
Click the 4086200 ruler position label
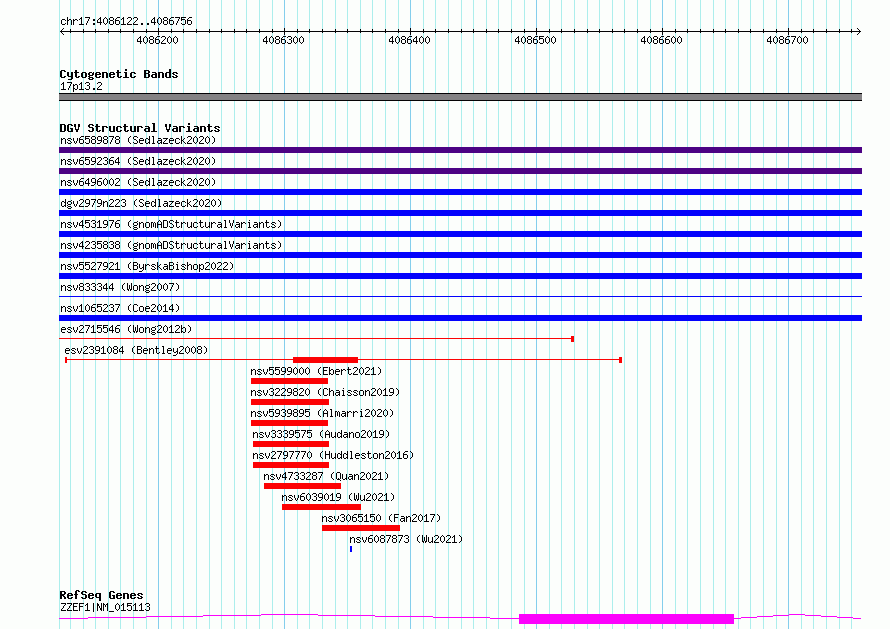[157, 40]
